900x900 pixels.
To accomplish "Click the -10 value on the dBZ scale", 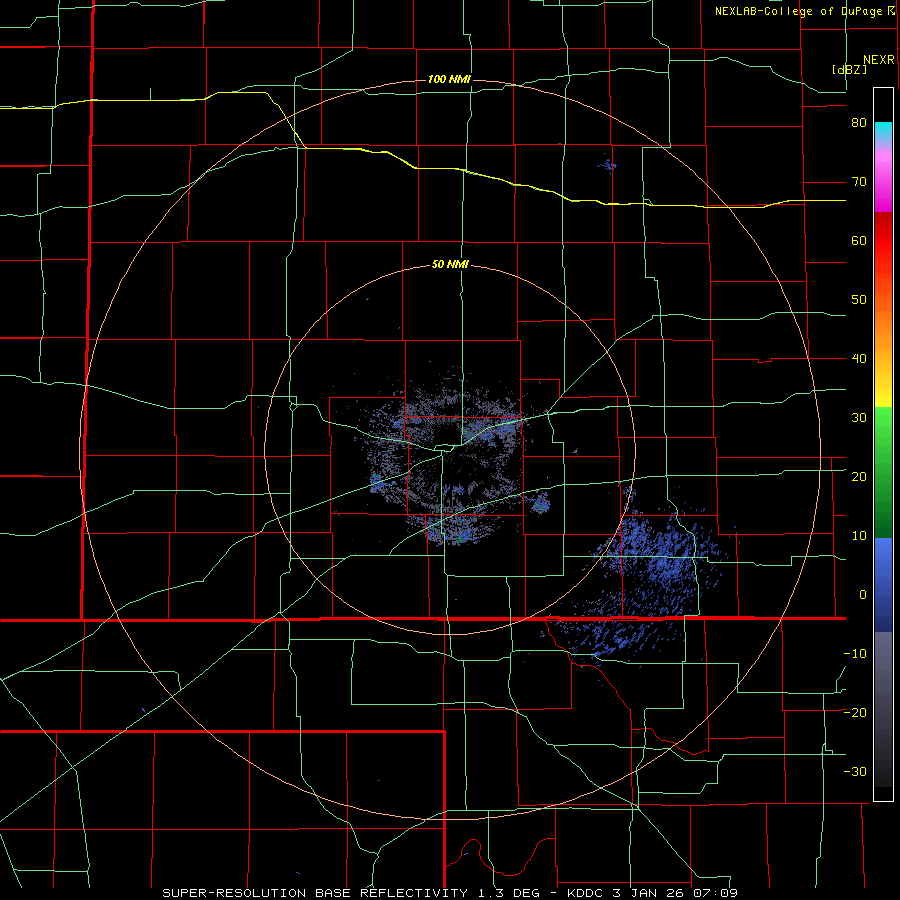I will pyautogui.click(x=855, y=654).
